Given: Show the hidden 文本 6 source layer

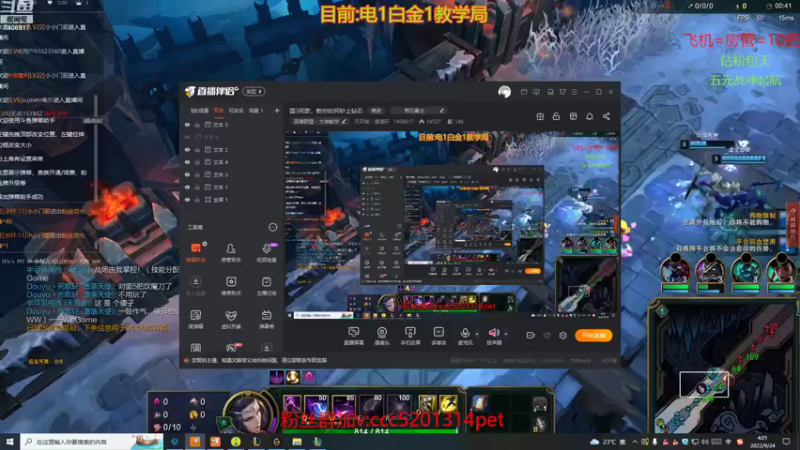Looking at the screenshot, I should click(x=187, y=137).
